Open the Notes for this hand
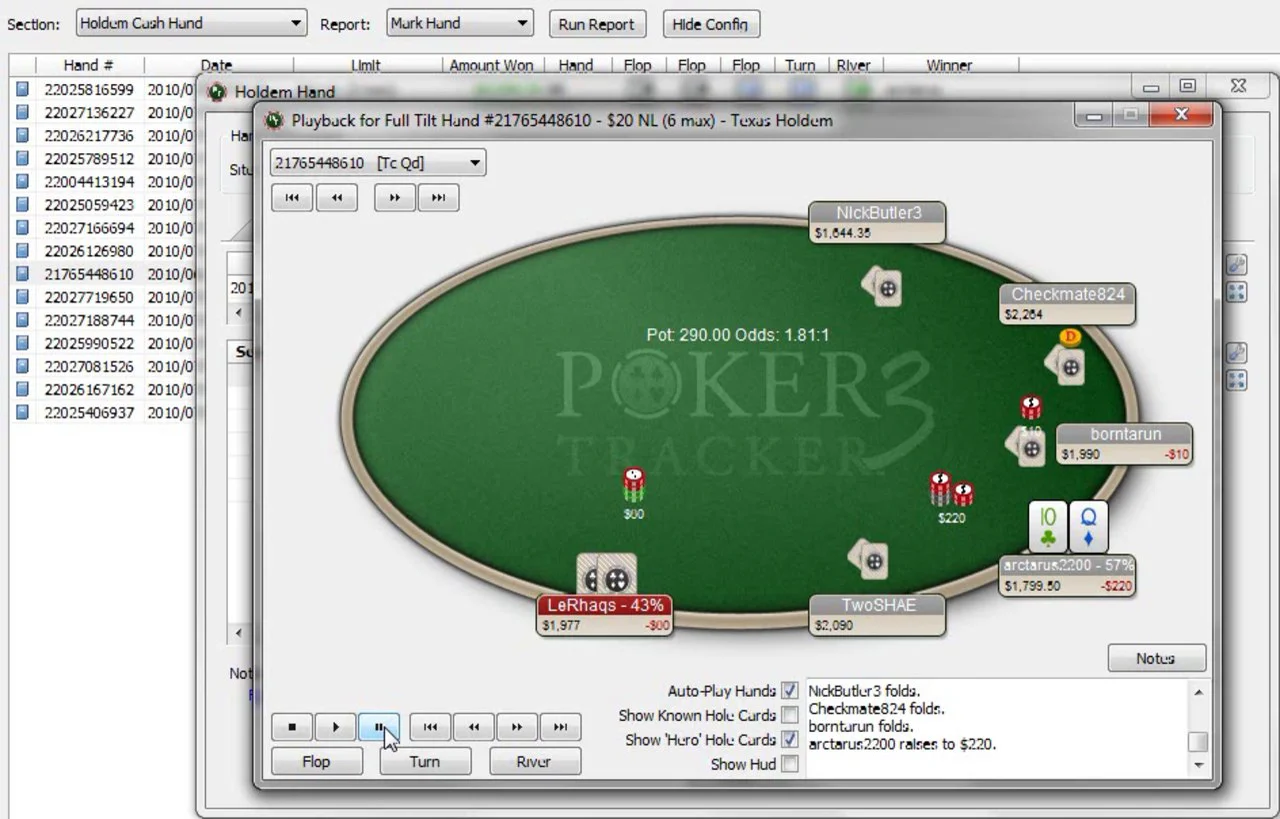This screenshot has height=819, width=1280. (x=1156, y=658)
